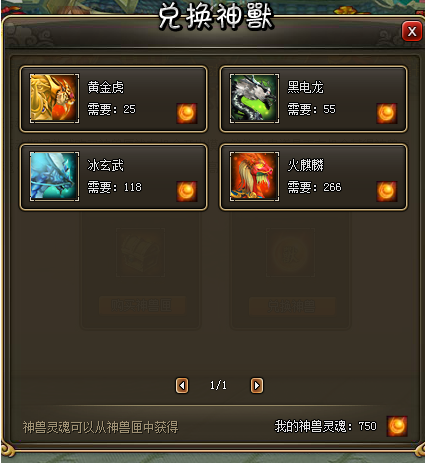
Task: Click the soul orb icon in 黄金虎 card
Action: tap(187, 113)
